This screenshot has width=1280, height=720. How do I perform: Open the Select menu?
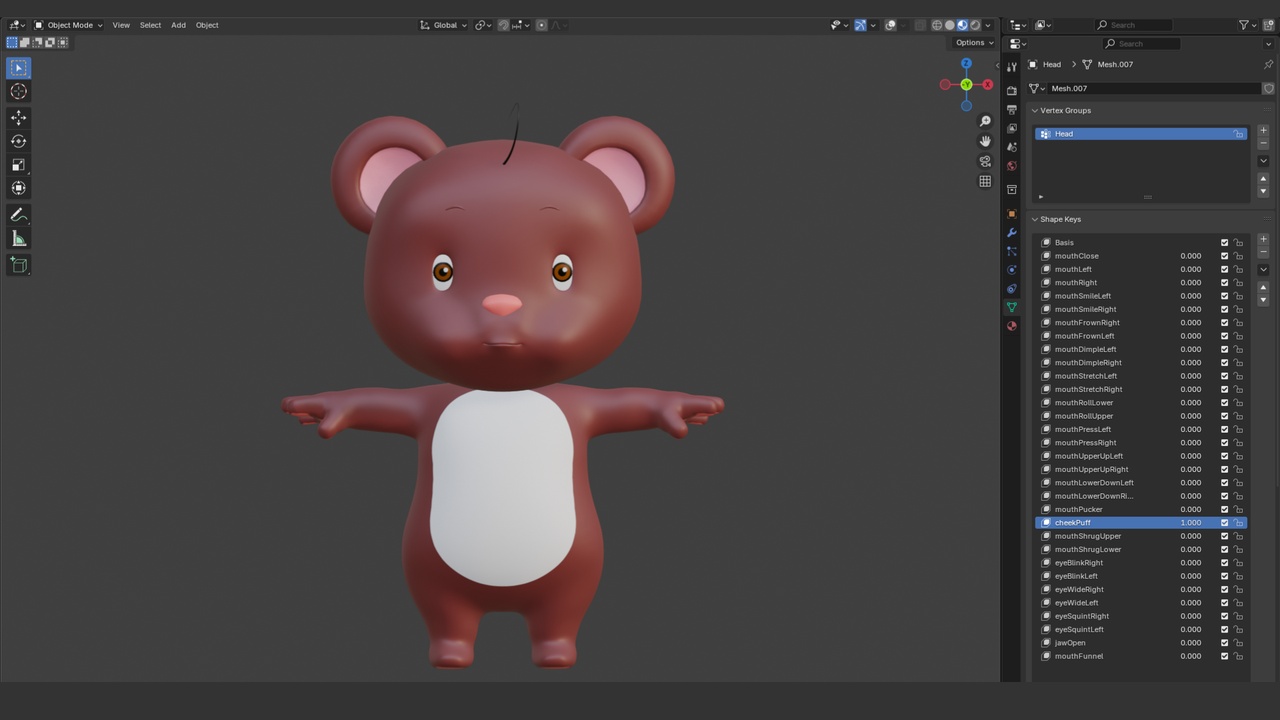point(150,25)
